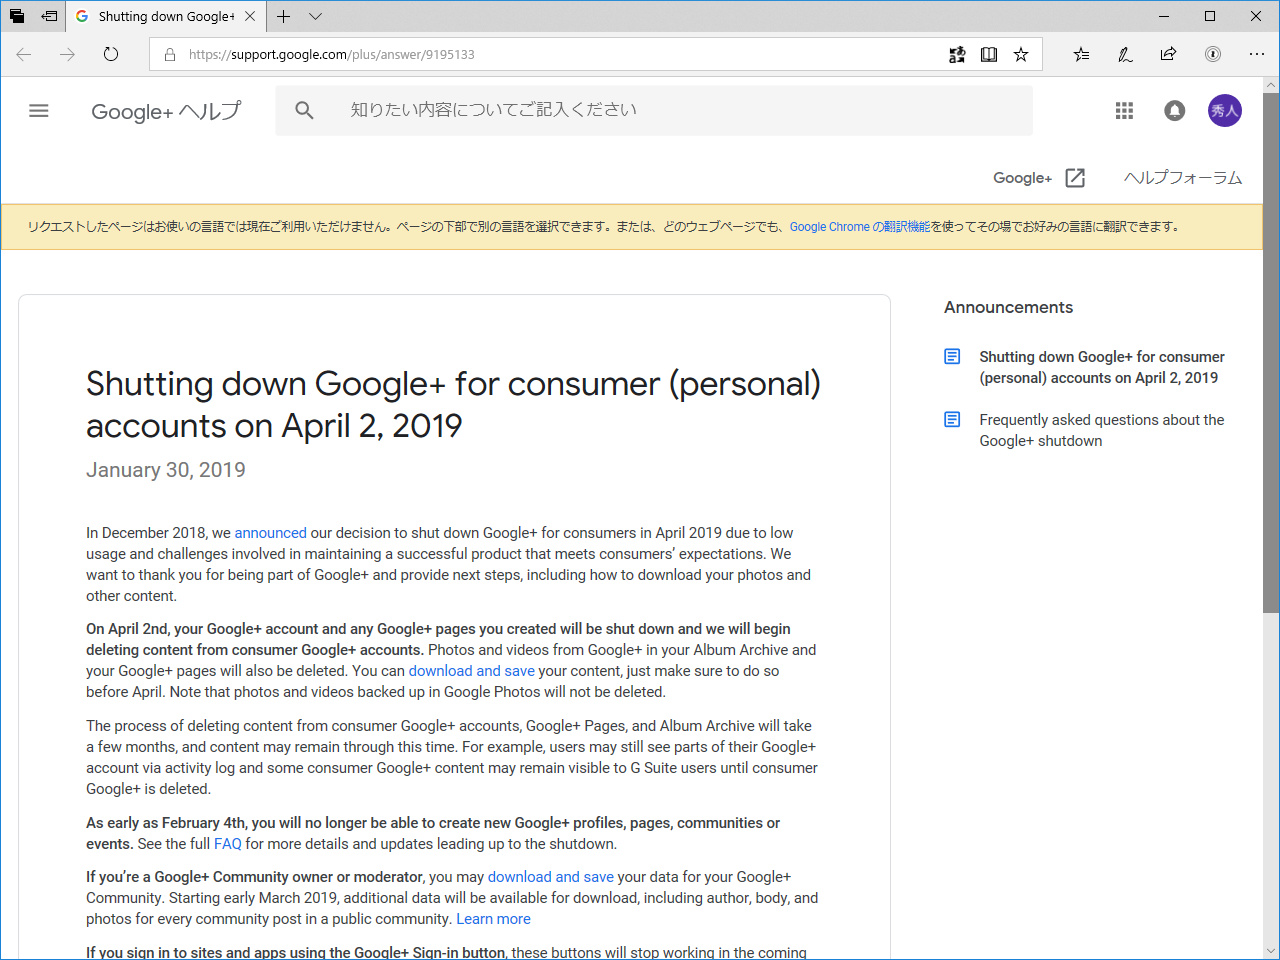
Task: Click the 'Learn more' link
Action: coord(493,918)
